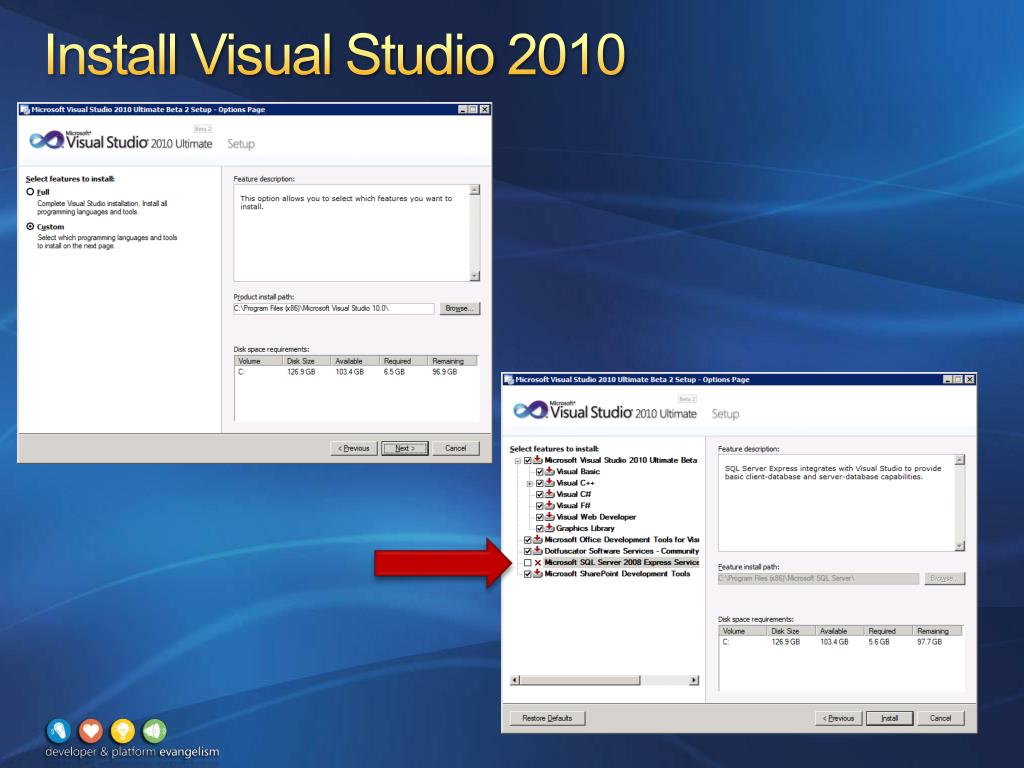Click Previous in the first setup window

pyautogui.click(x=354, y=448)
